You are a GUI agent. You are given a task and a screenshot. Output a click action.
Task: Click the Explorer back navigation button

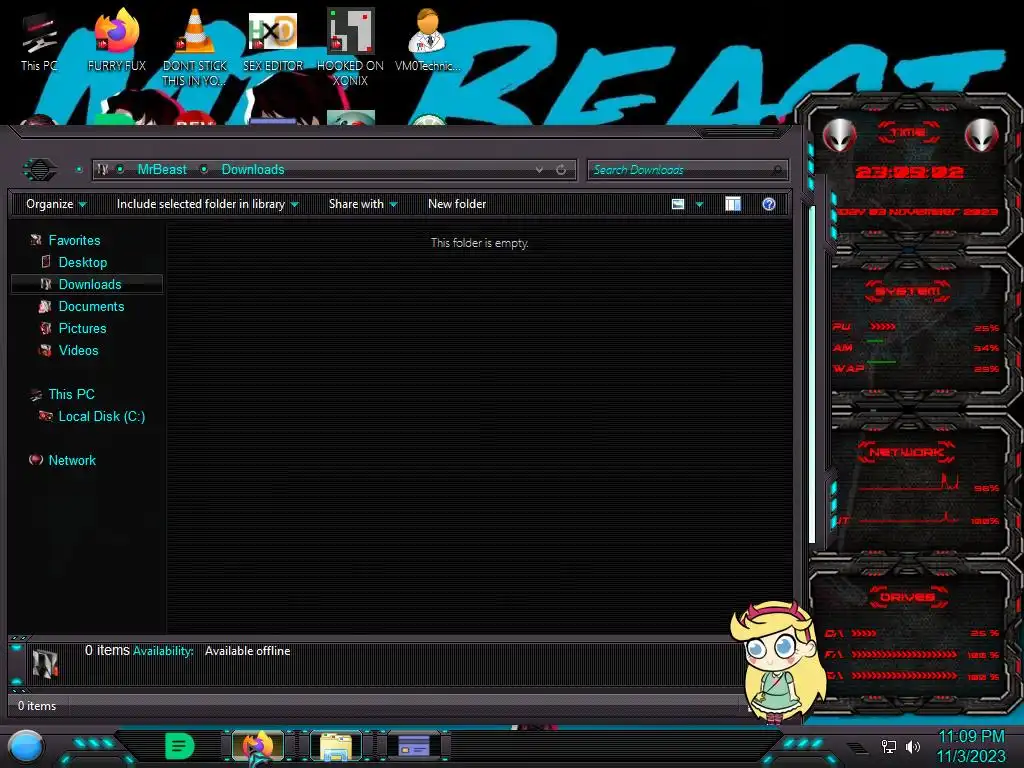40,170
